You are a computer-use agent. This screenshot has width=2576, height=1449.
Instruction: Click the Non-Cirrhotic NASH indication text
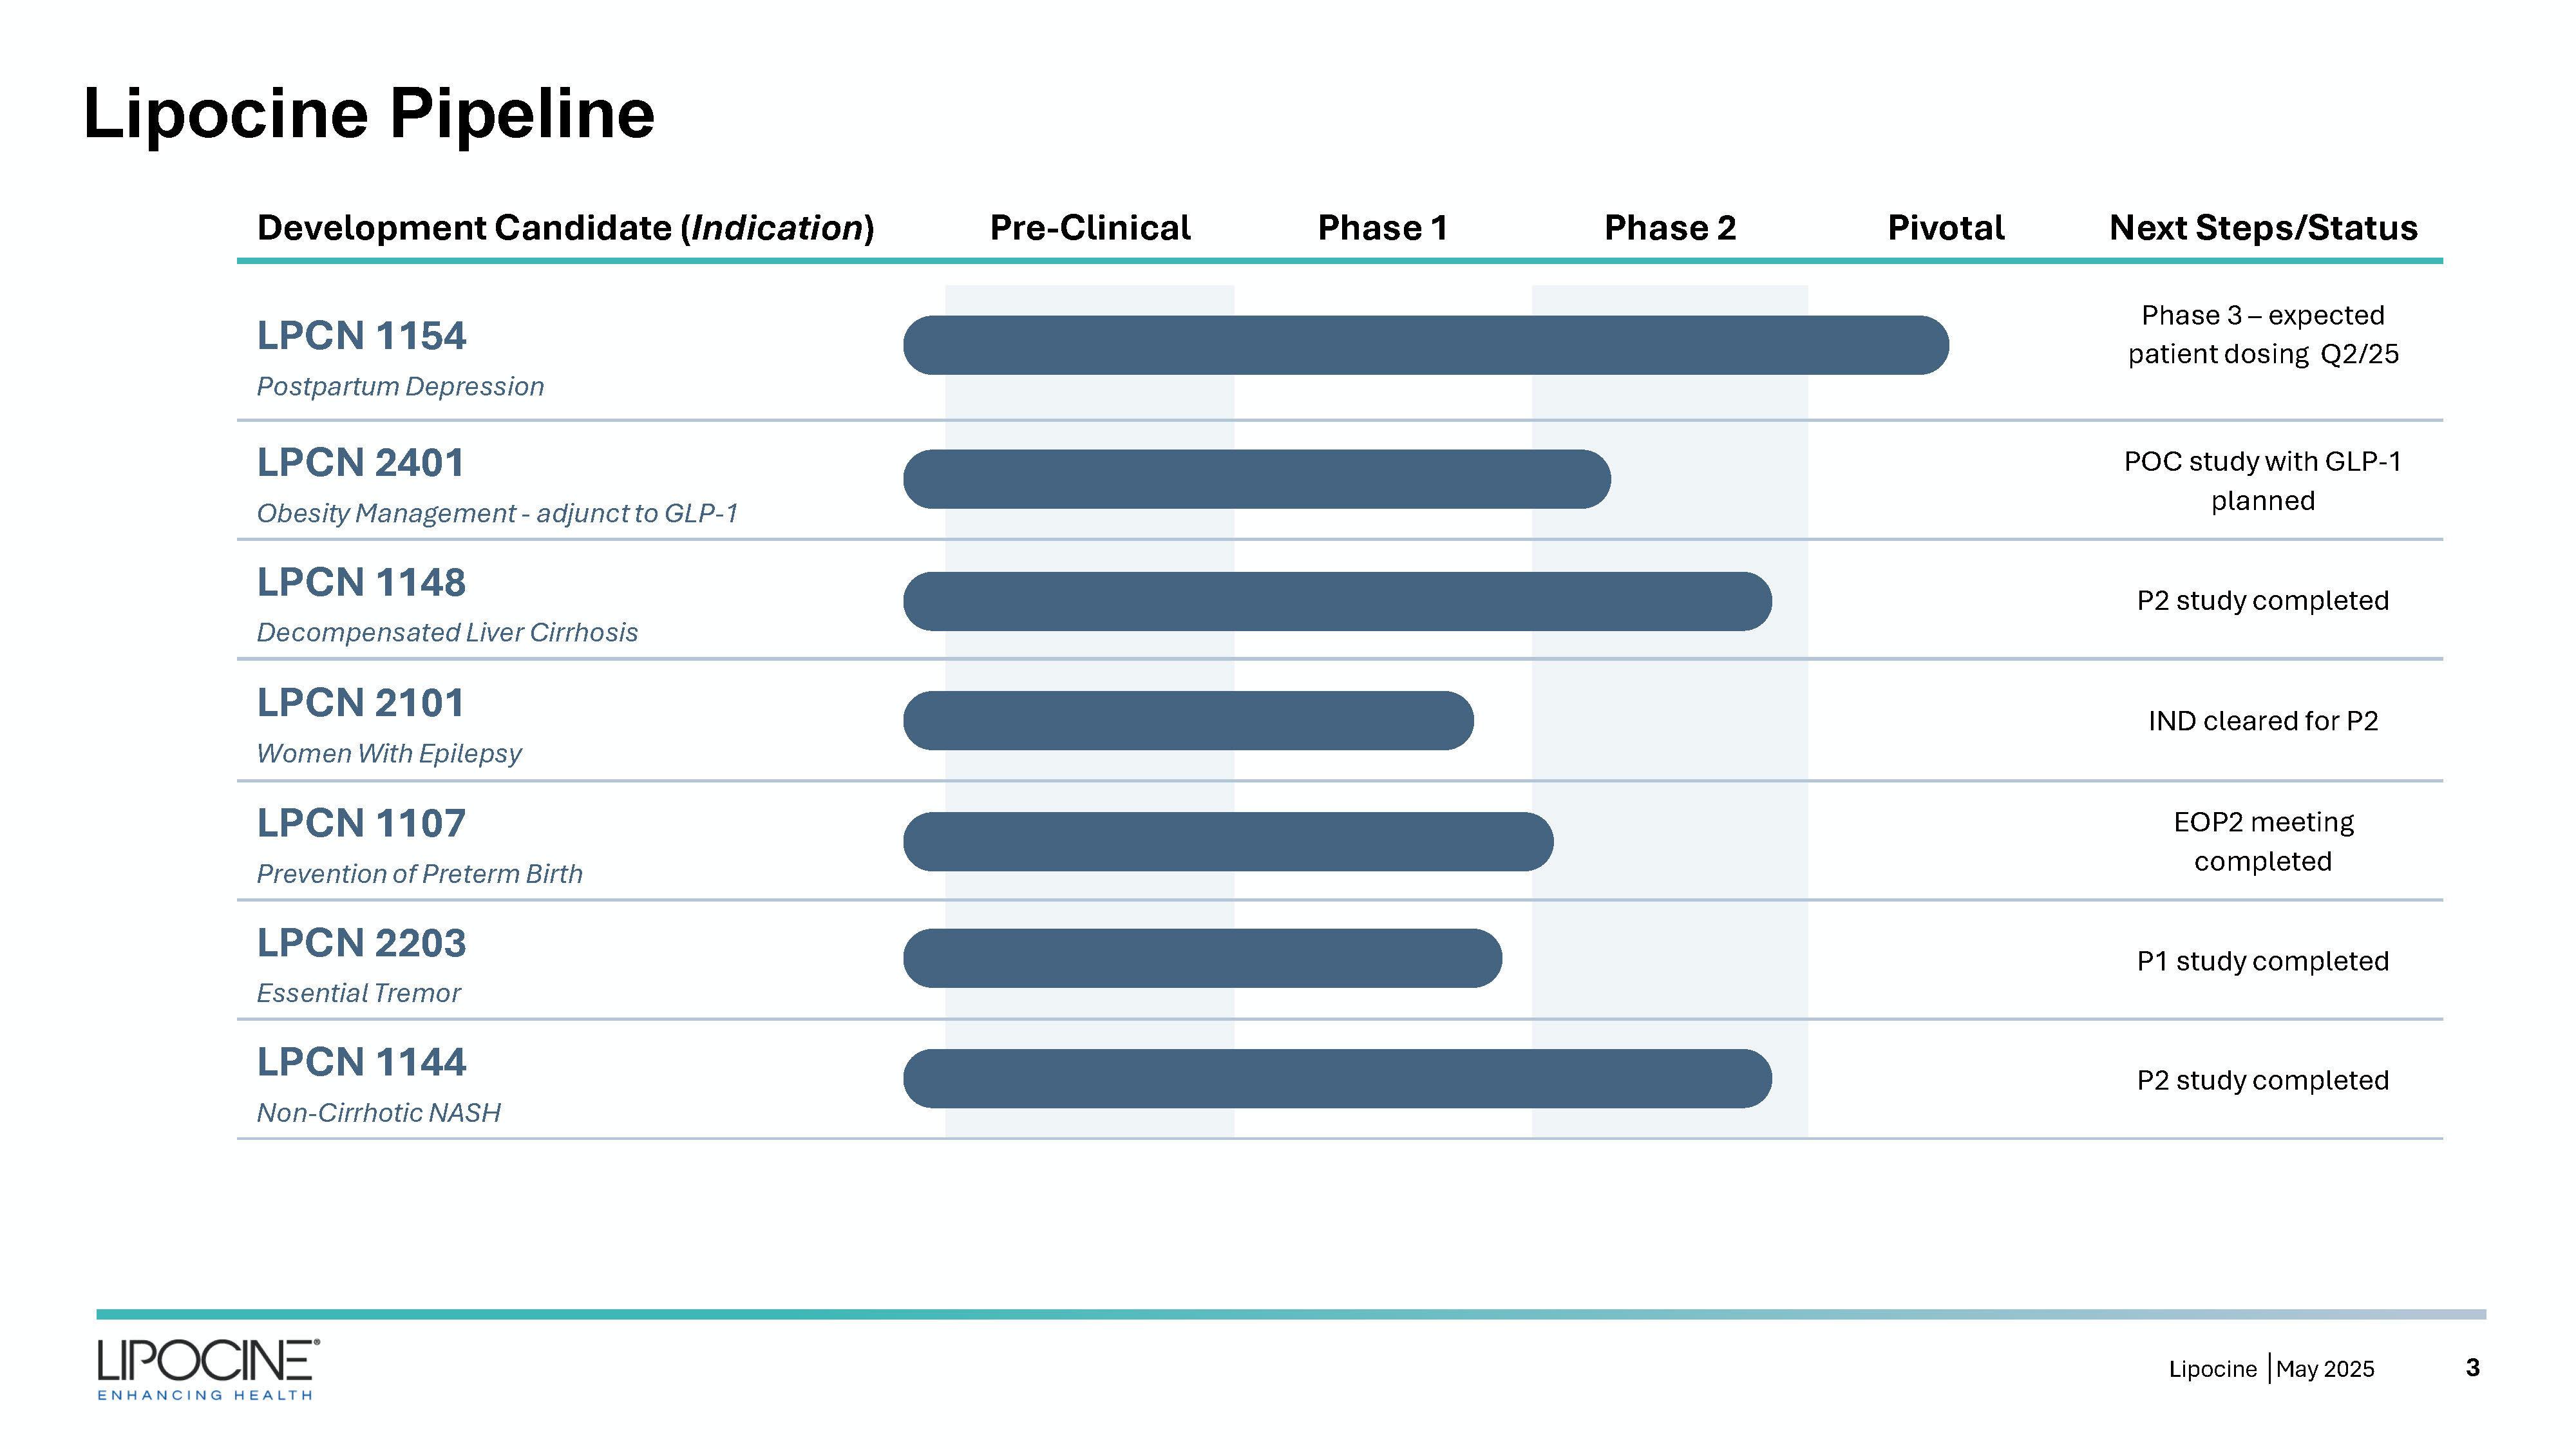click(x=378, y=1112)
